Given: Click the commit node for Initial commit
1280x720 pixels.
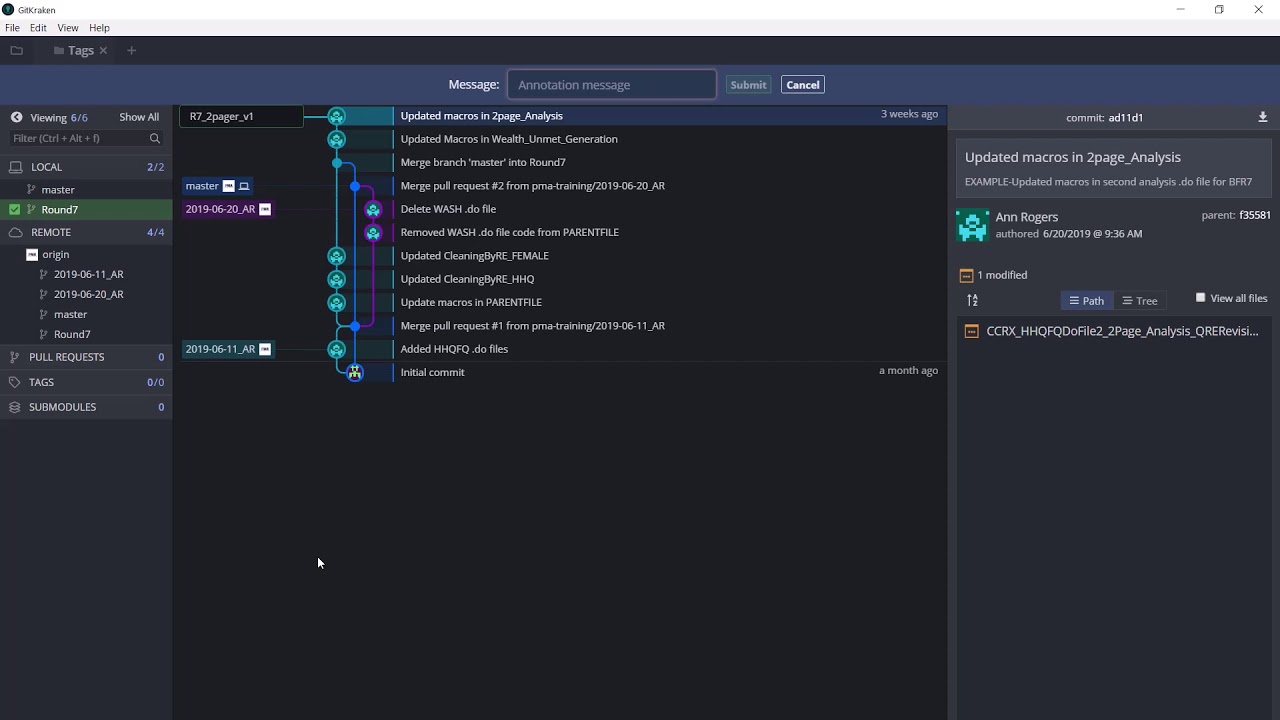Looking at the screenshot, I should 355,372.
